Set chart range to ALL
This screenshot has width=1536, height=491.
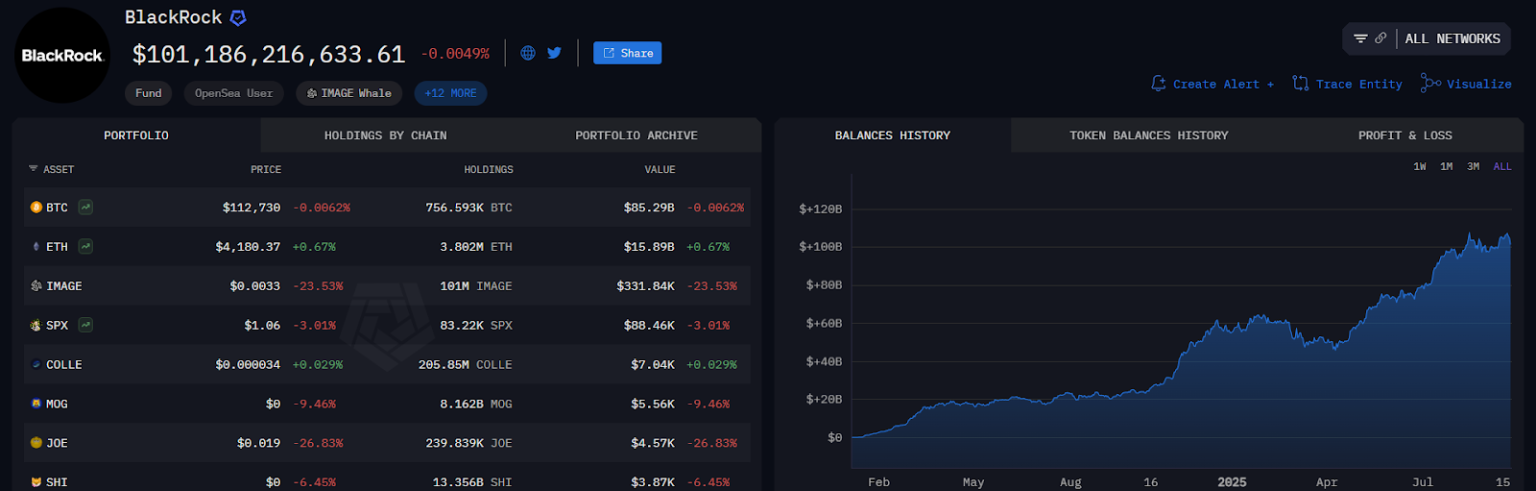[1502, 166]
